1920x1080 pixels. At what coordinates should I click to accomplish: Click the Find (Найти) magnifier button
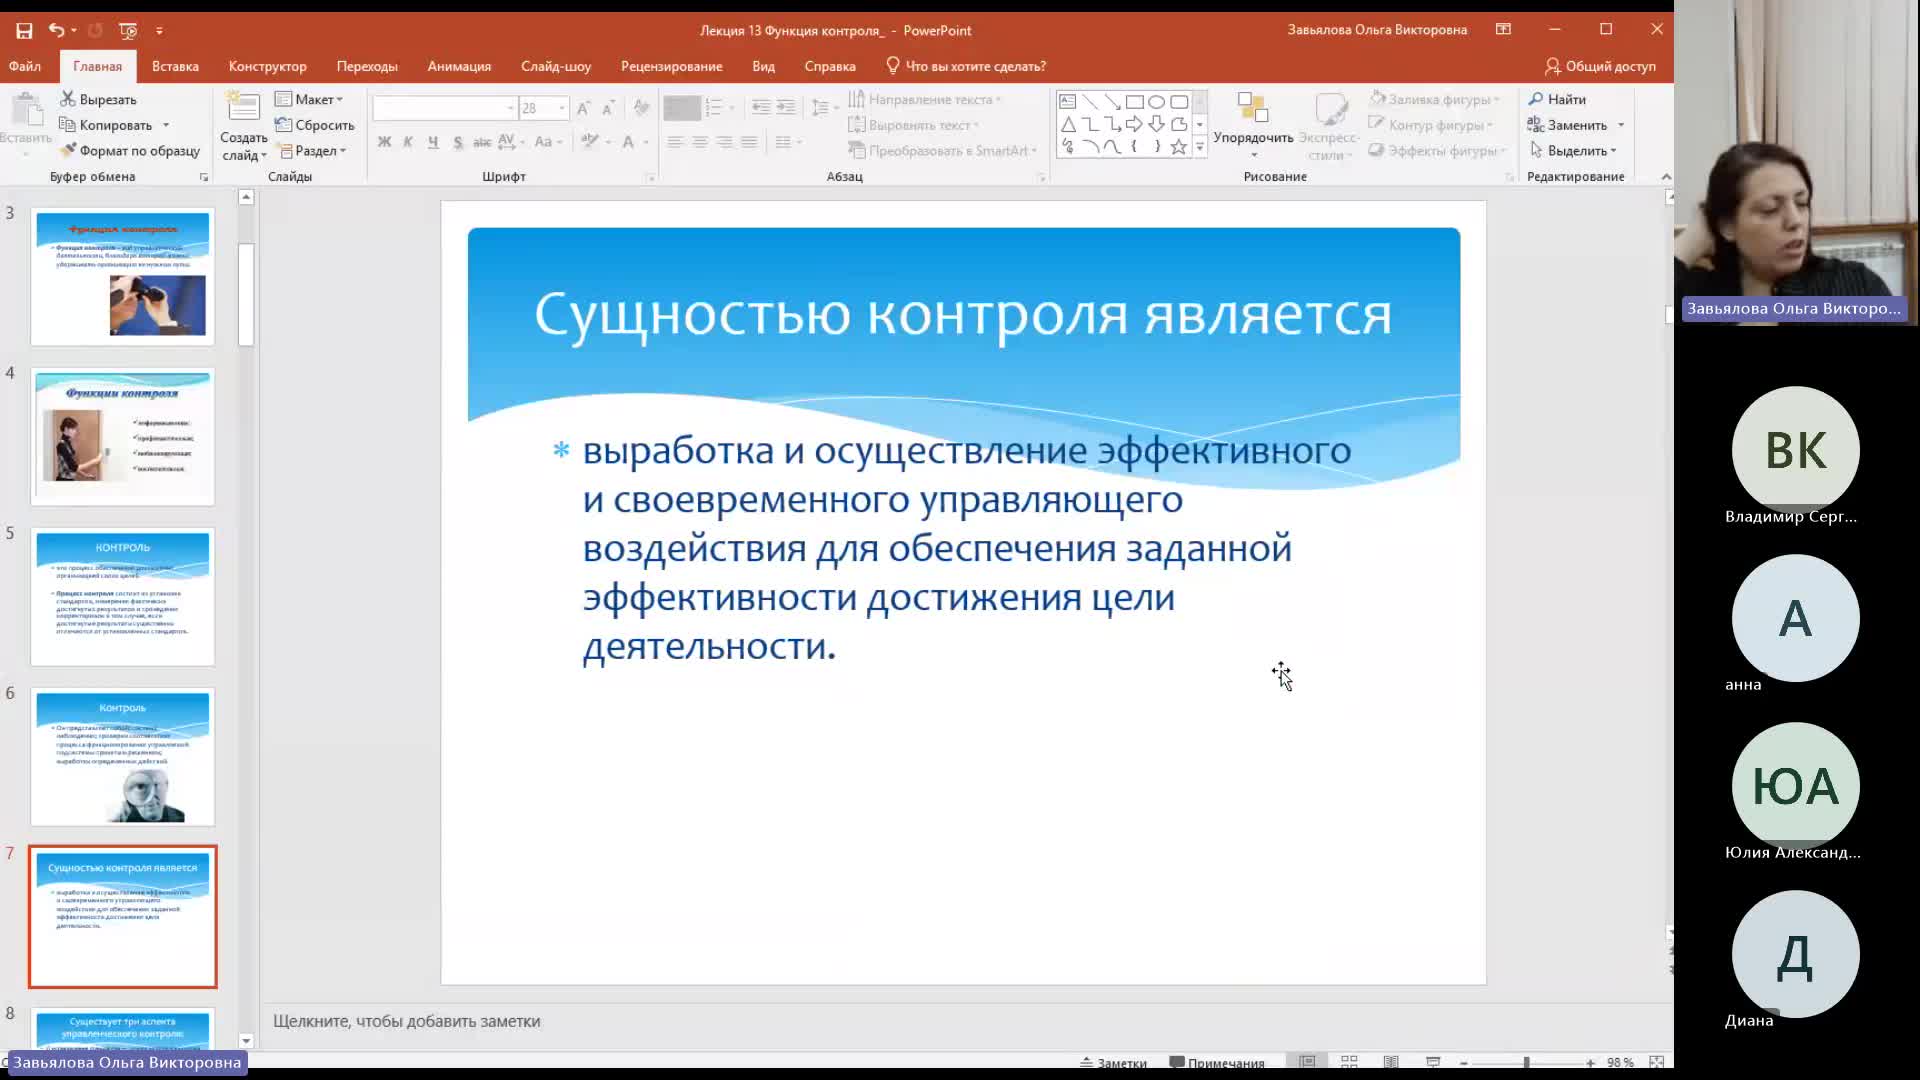(1557, 99)
